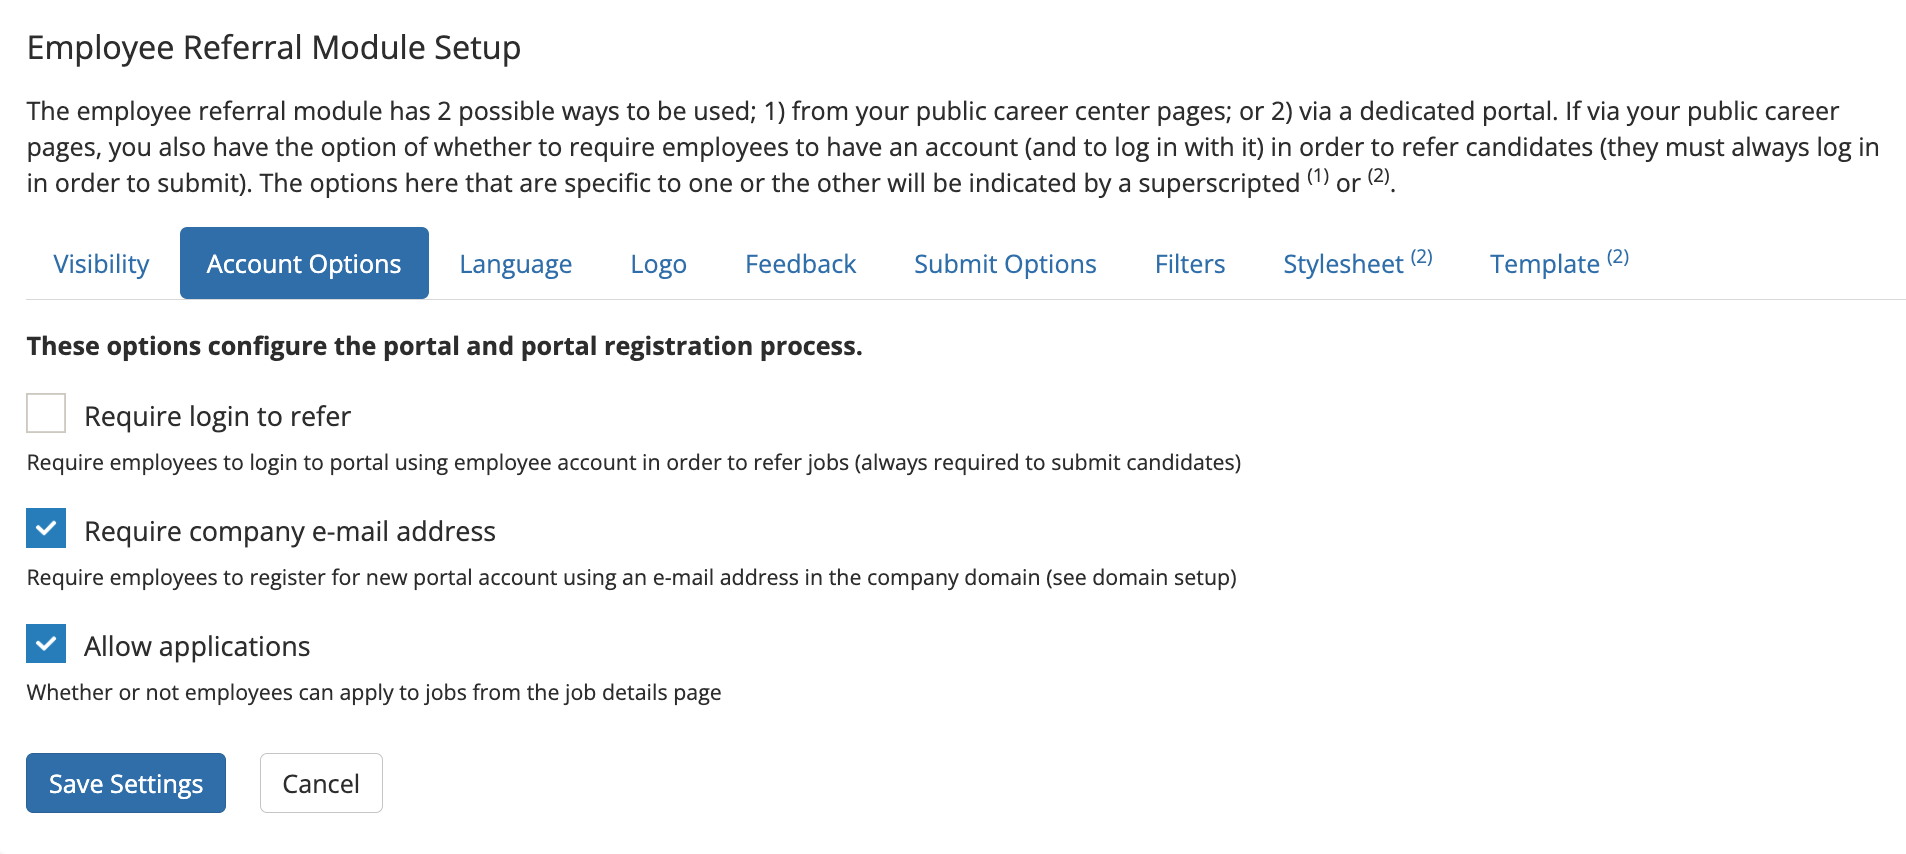
Task: Select the Account Options tab
Action: click(304, 264)
